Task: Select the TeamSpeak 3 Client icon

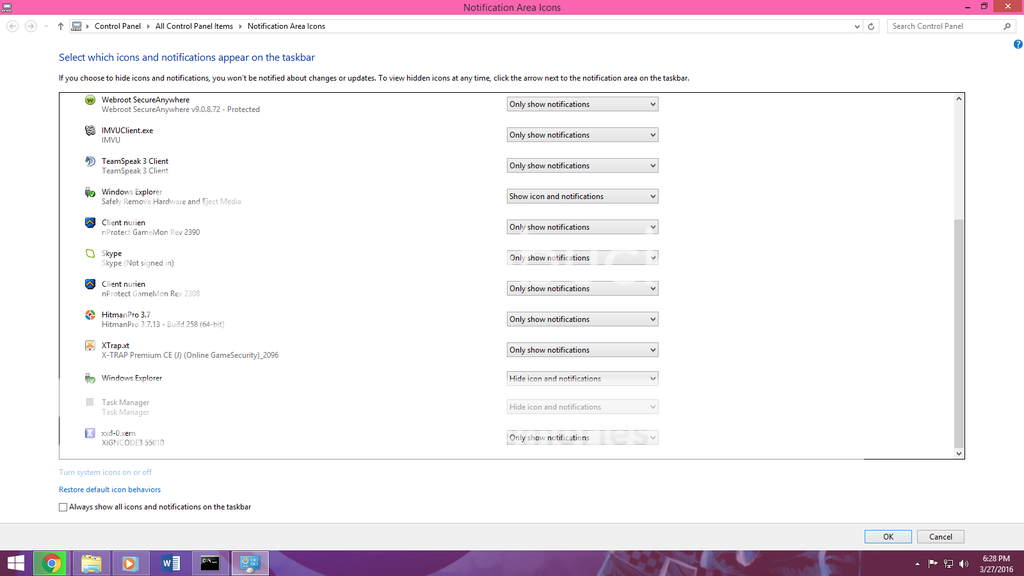Action: tap(91, 163)
